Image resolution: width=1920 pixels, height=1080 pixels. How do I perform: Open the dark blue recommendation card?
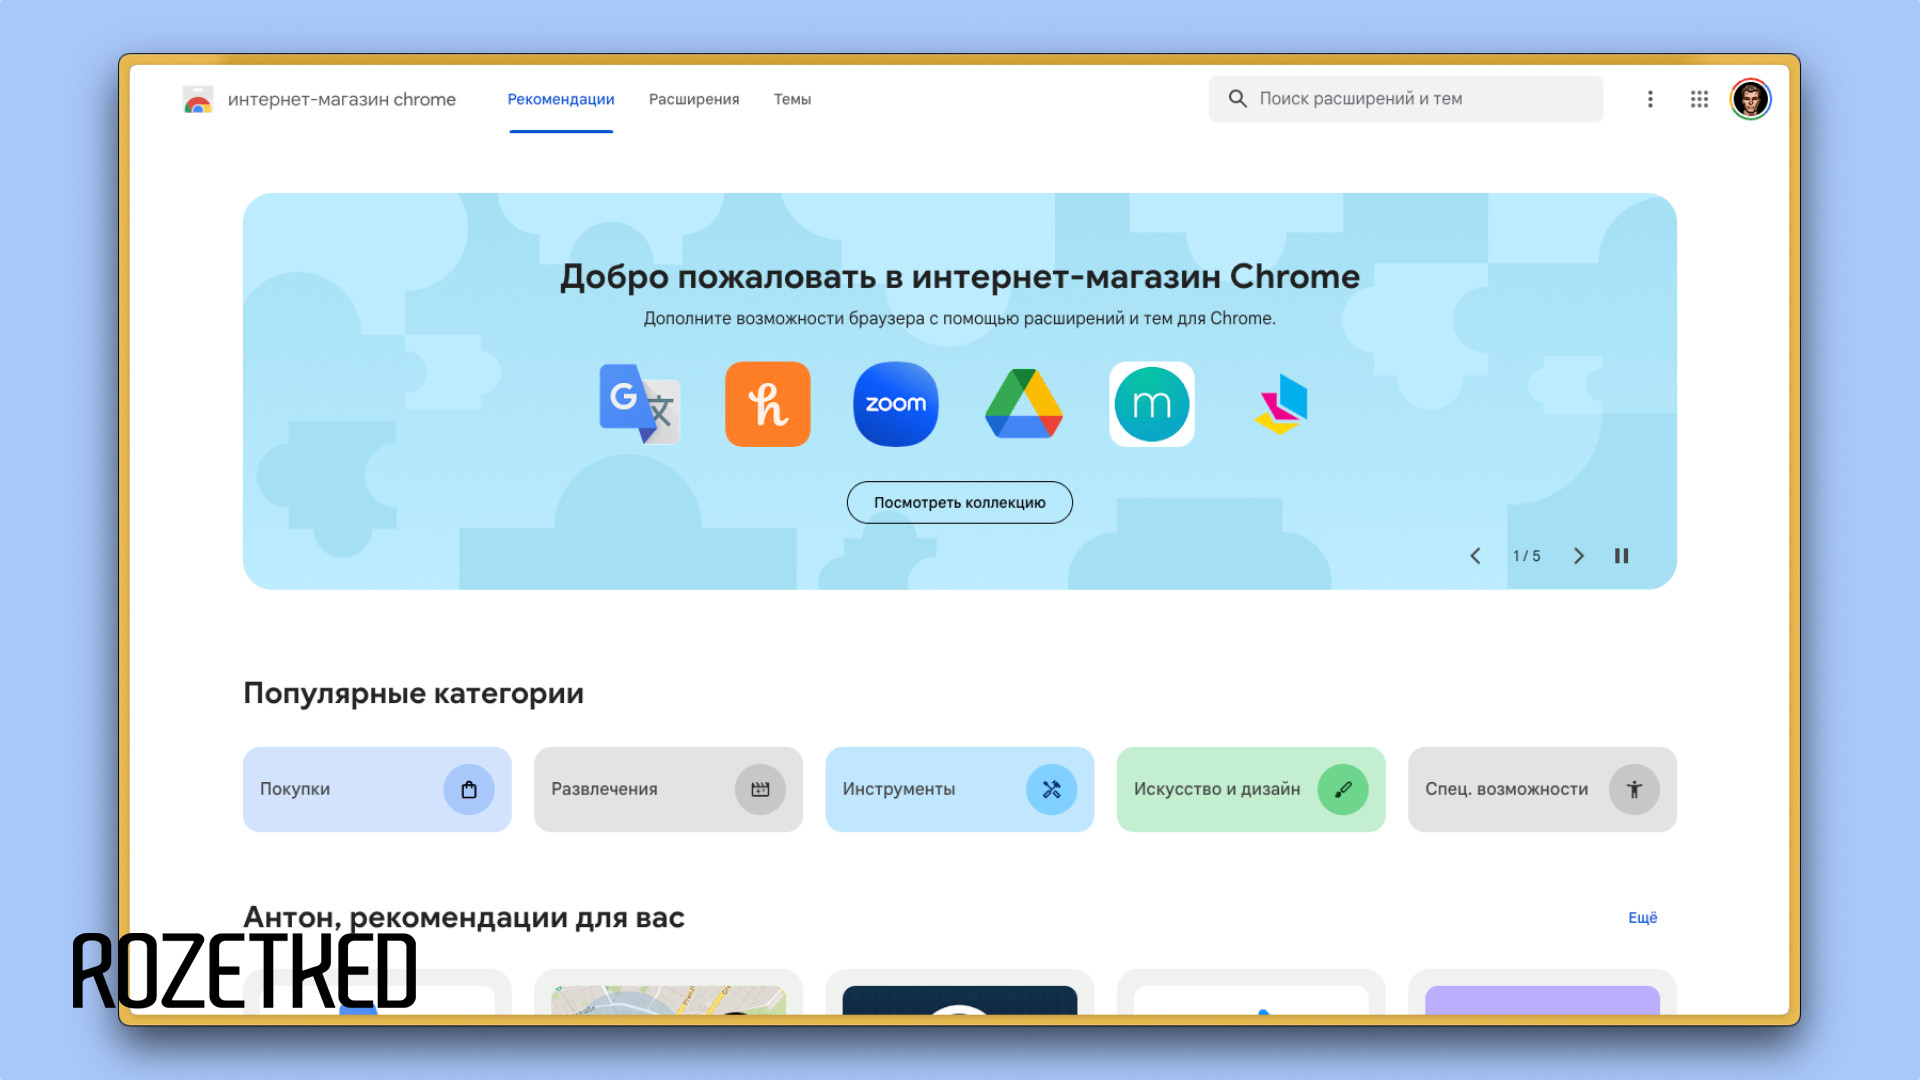tap(959, 992)
